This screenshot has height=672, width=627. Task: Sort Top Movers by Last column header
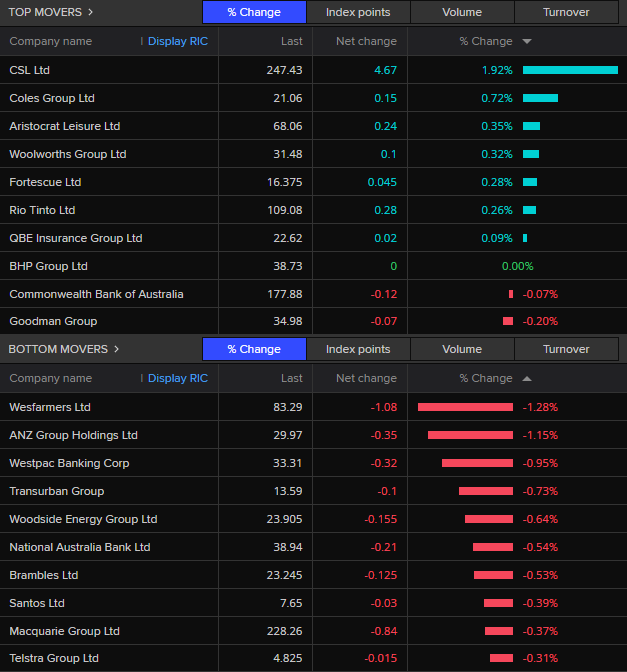click(x=292, y=41)
